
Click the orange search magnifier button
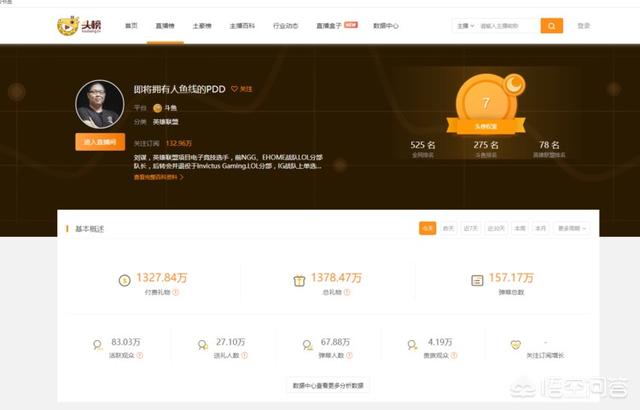coord(551,26)
